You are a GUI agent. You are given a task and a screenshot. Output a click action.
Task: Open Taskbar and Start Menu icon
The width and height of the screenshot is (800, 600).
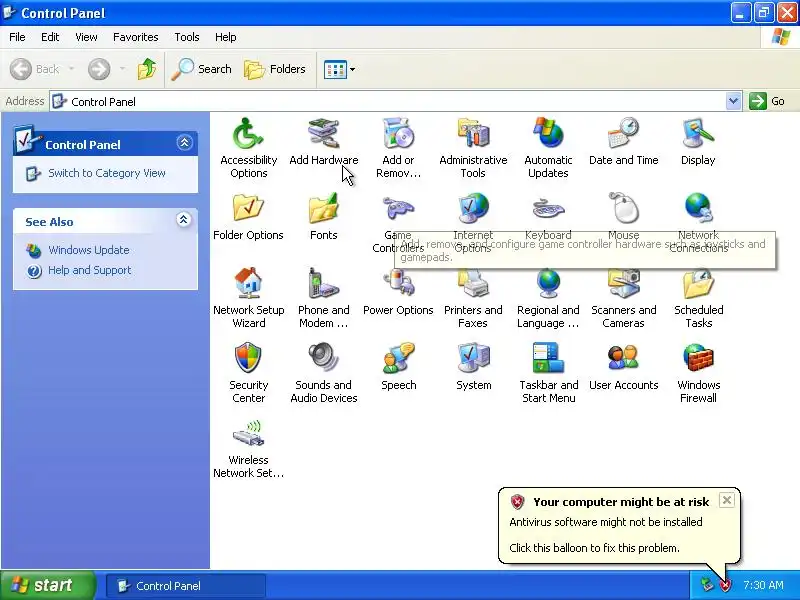click(x=548, y=359)
